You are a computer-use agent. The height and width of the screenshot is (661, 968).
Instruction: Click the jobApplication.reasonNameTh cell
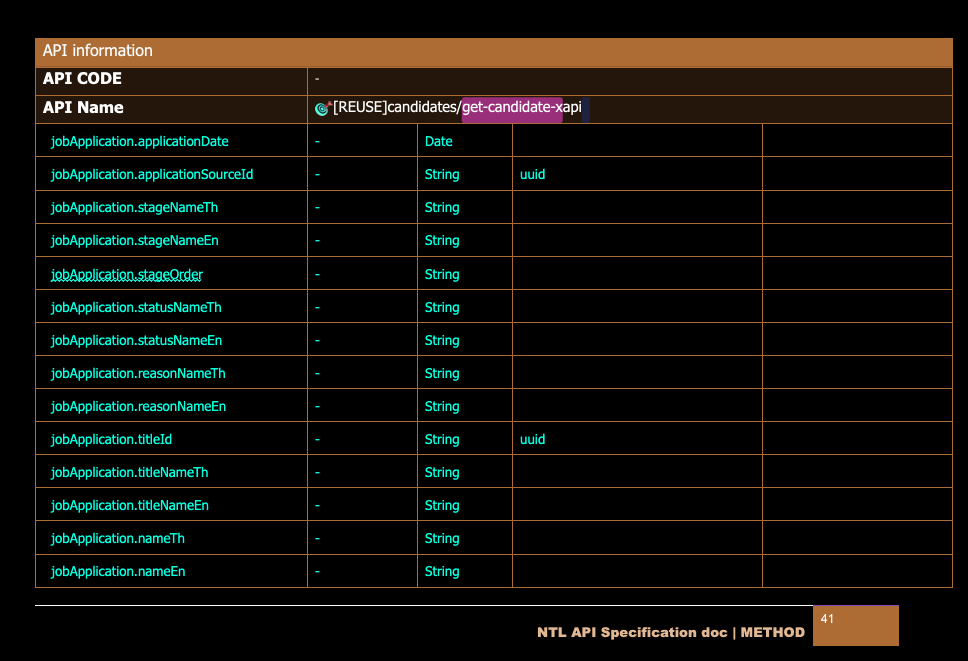[x=138, y=374]
